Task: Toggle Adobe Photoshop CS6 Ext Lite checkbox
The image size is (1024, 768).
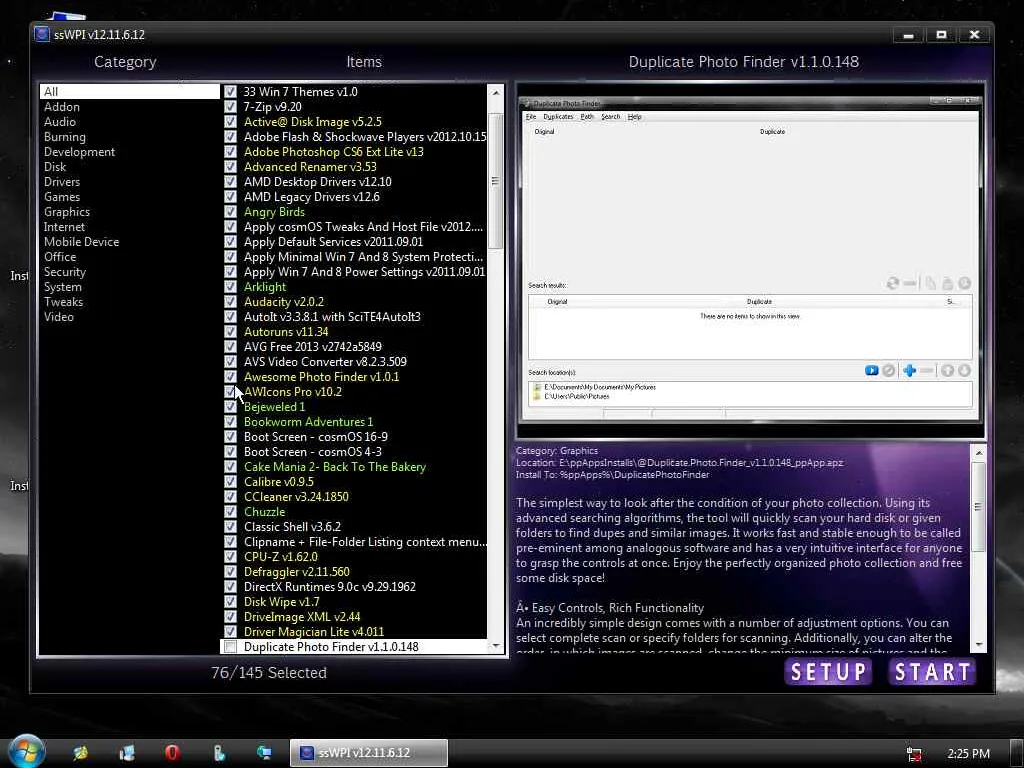Action: click(x=231, y=152)
